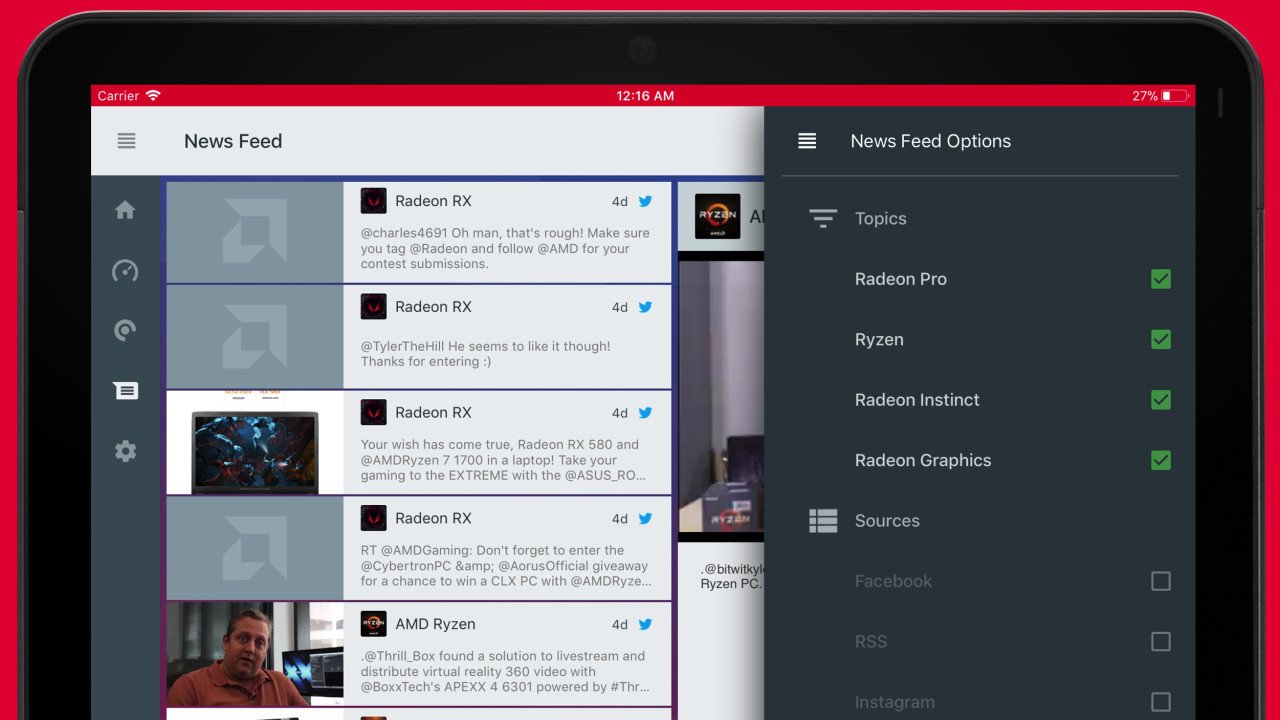
Task: Uncheck the Radeon Pro topic
Action: 1160,279
